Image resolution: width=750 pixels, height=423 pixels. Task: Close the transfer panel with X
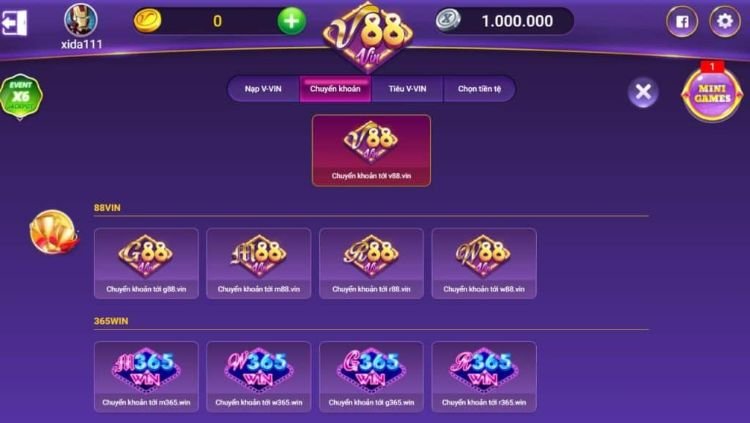click(x=643, y=92)
